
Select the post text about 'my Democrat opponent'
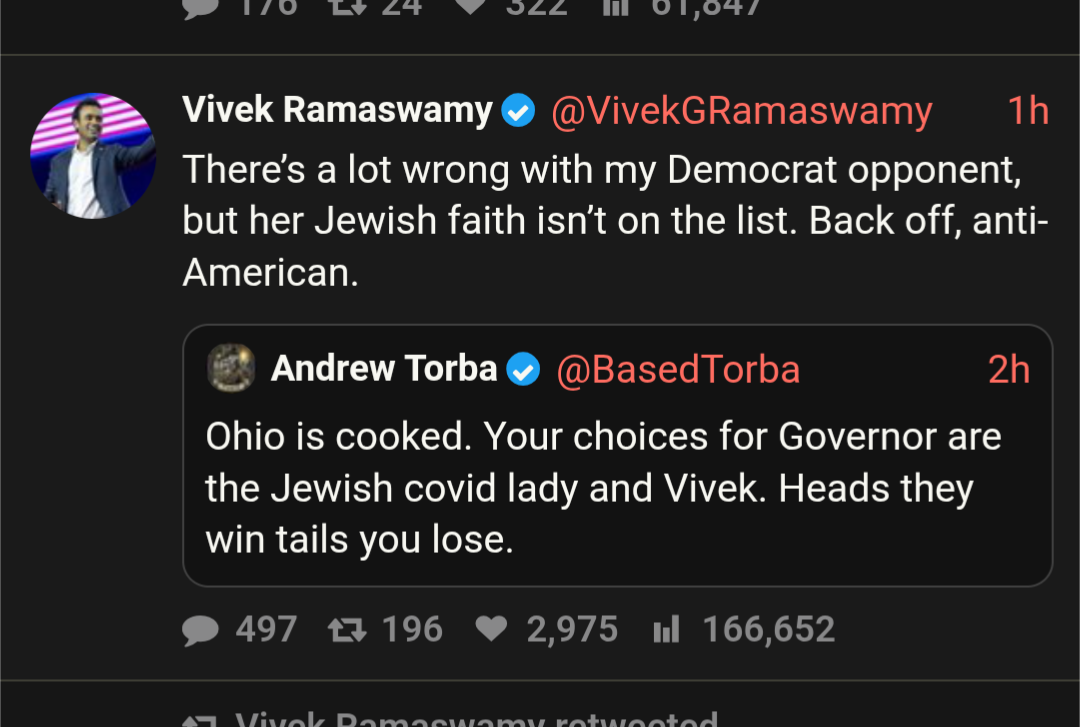click(614, 221)
